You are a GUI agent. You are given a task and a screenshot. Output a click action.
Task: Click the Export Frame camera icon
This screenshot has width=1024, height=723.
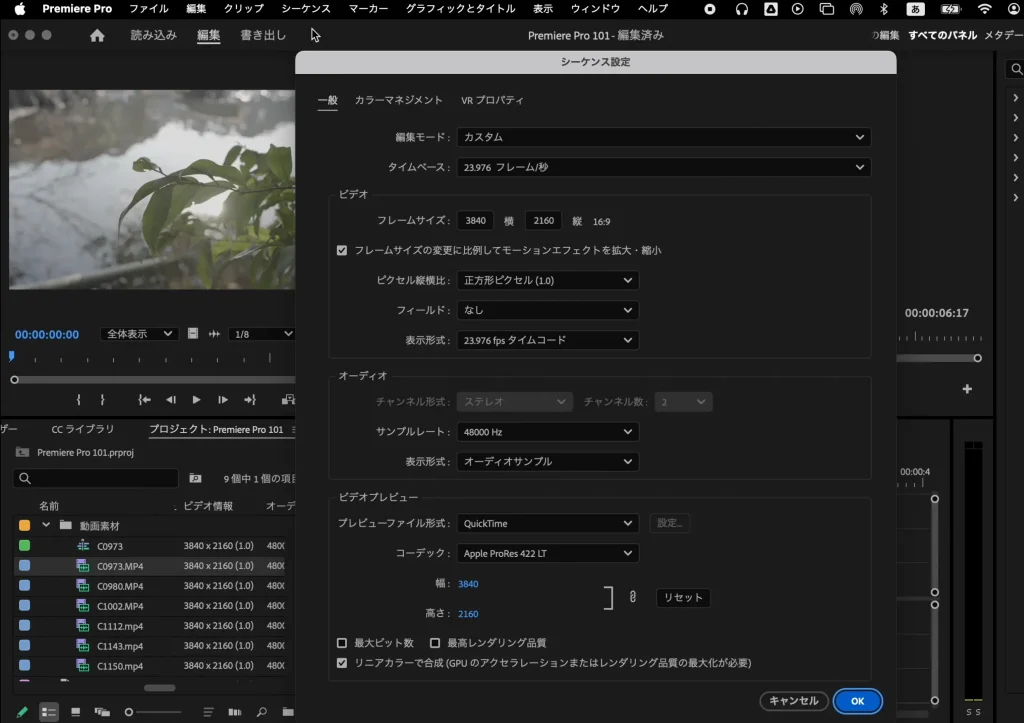[x=287, y=399]
